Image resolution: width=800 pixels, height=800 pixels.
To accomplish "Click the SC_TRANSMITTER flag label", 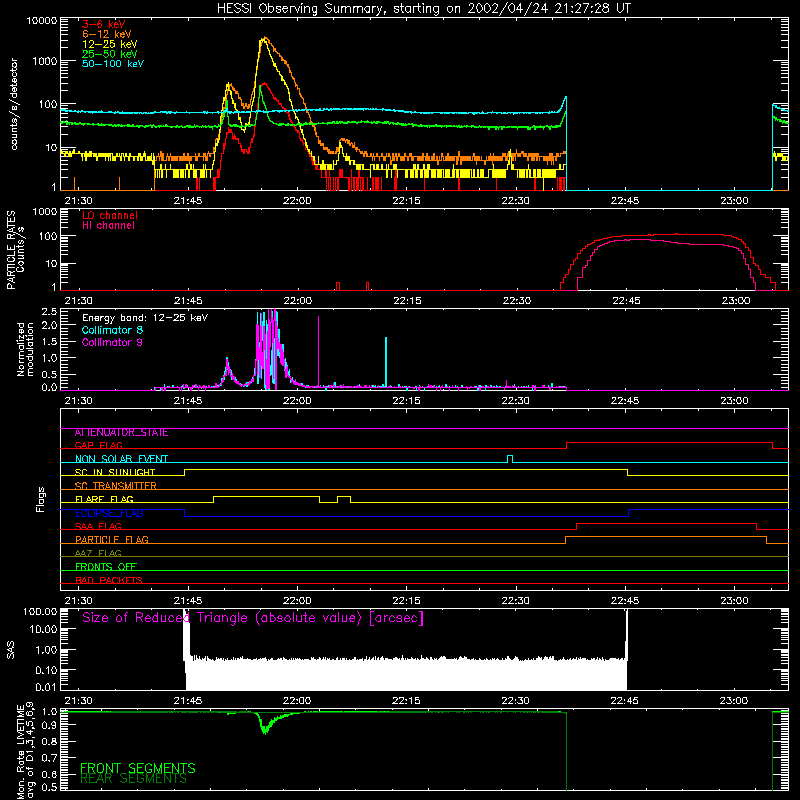I will (x=116, y=486).
